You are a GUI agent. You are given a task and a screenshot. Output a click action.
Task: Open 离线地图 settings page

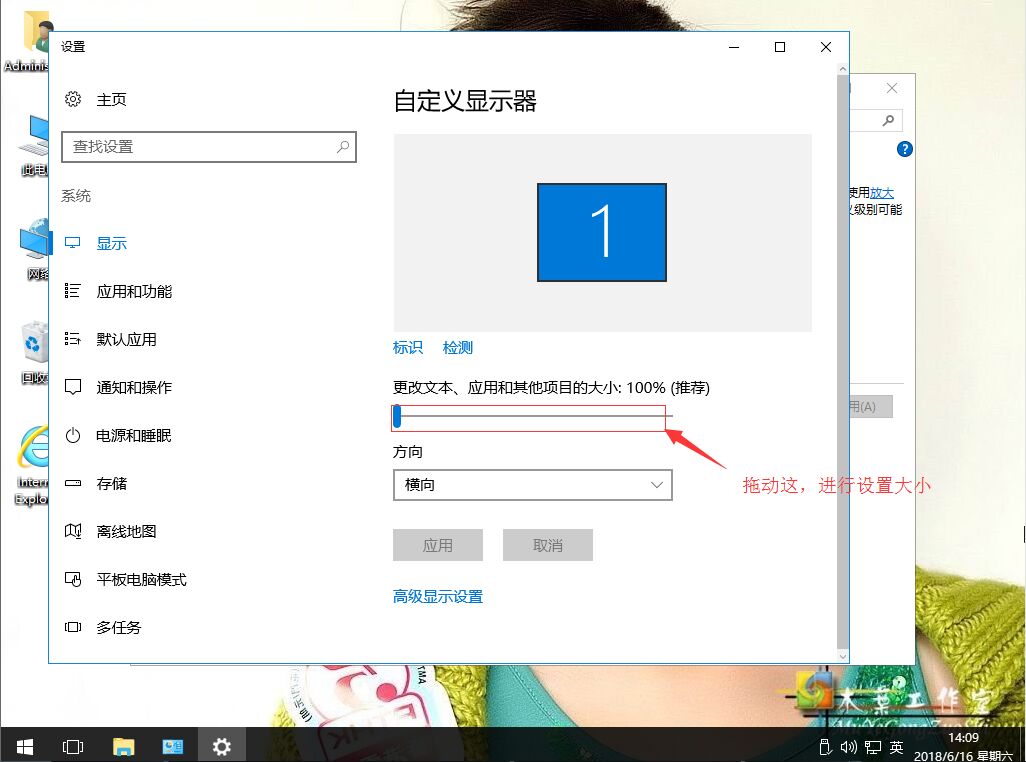click(x=126, y=531)
